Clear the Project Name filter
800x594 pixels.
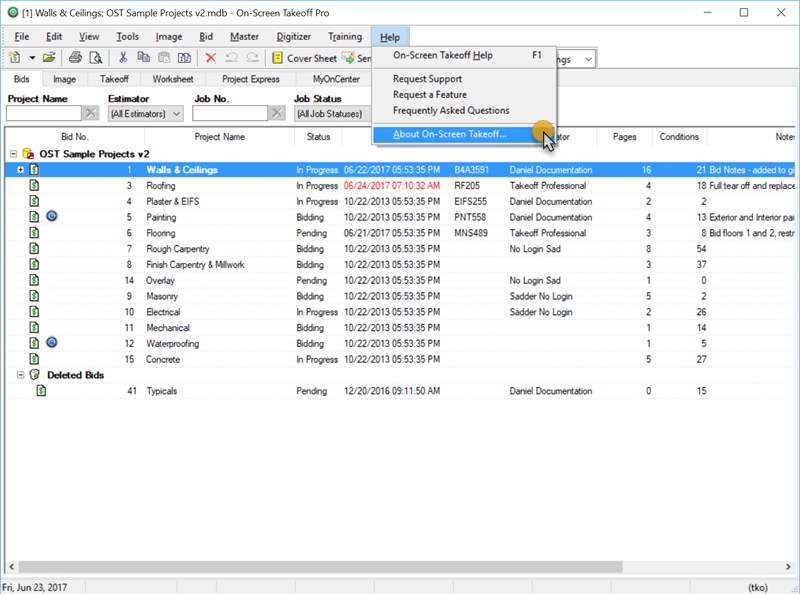pos(91,113)
